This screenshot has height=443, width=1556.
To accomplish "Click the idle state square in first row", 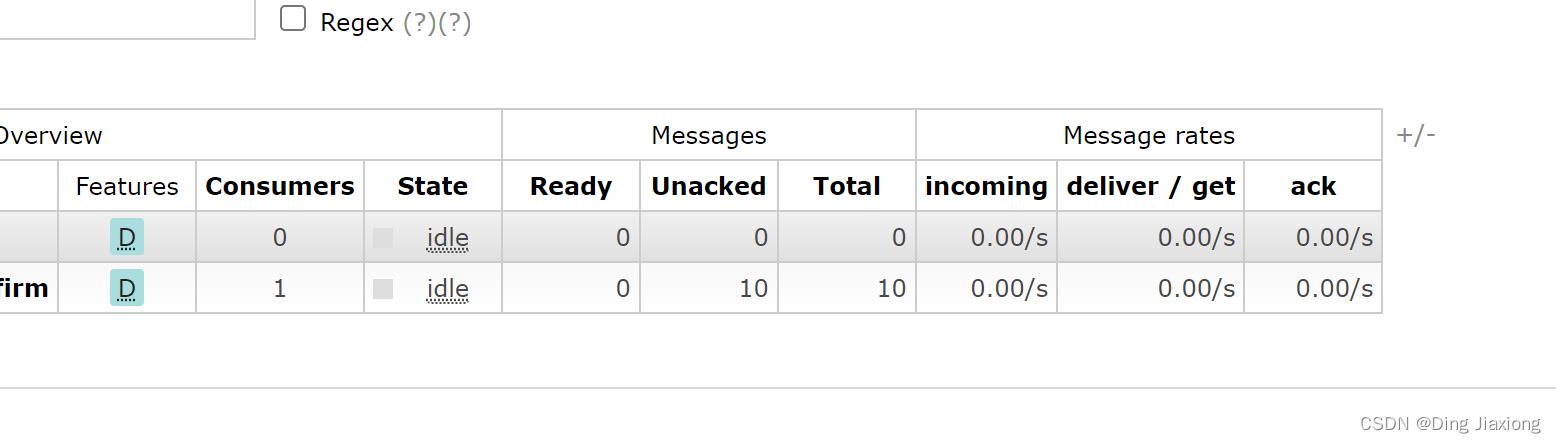I will (383, 238).
